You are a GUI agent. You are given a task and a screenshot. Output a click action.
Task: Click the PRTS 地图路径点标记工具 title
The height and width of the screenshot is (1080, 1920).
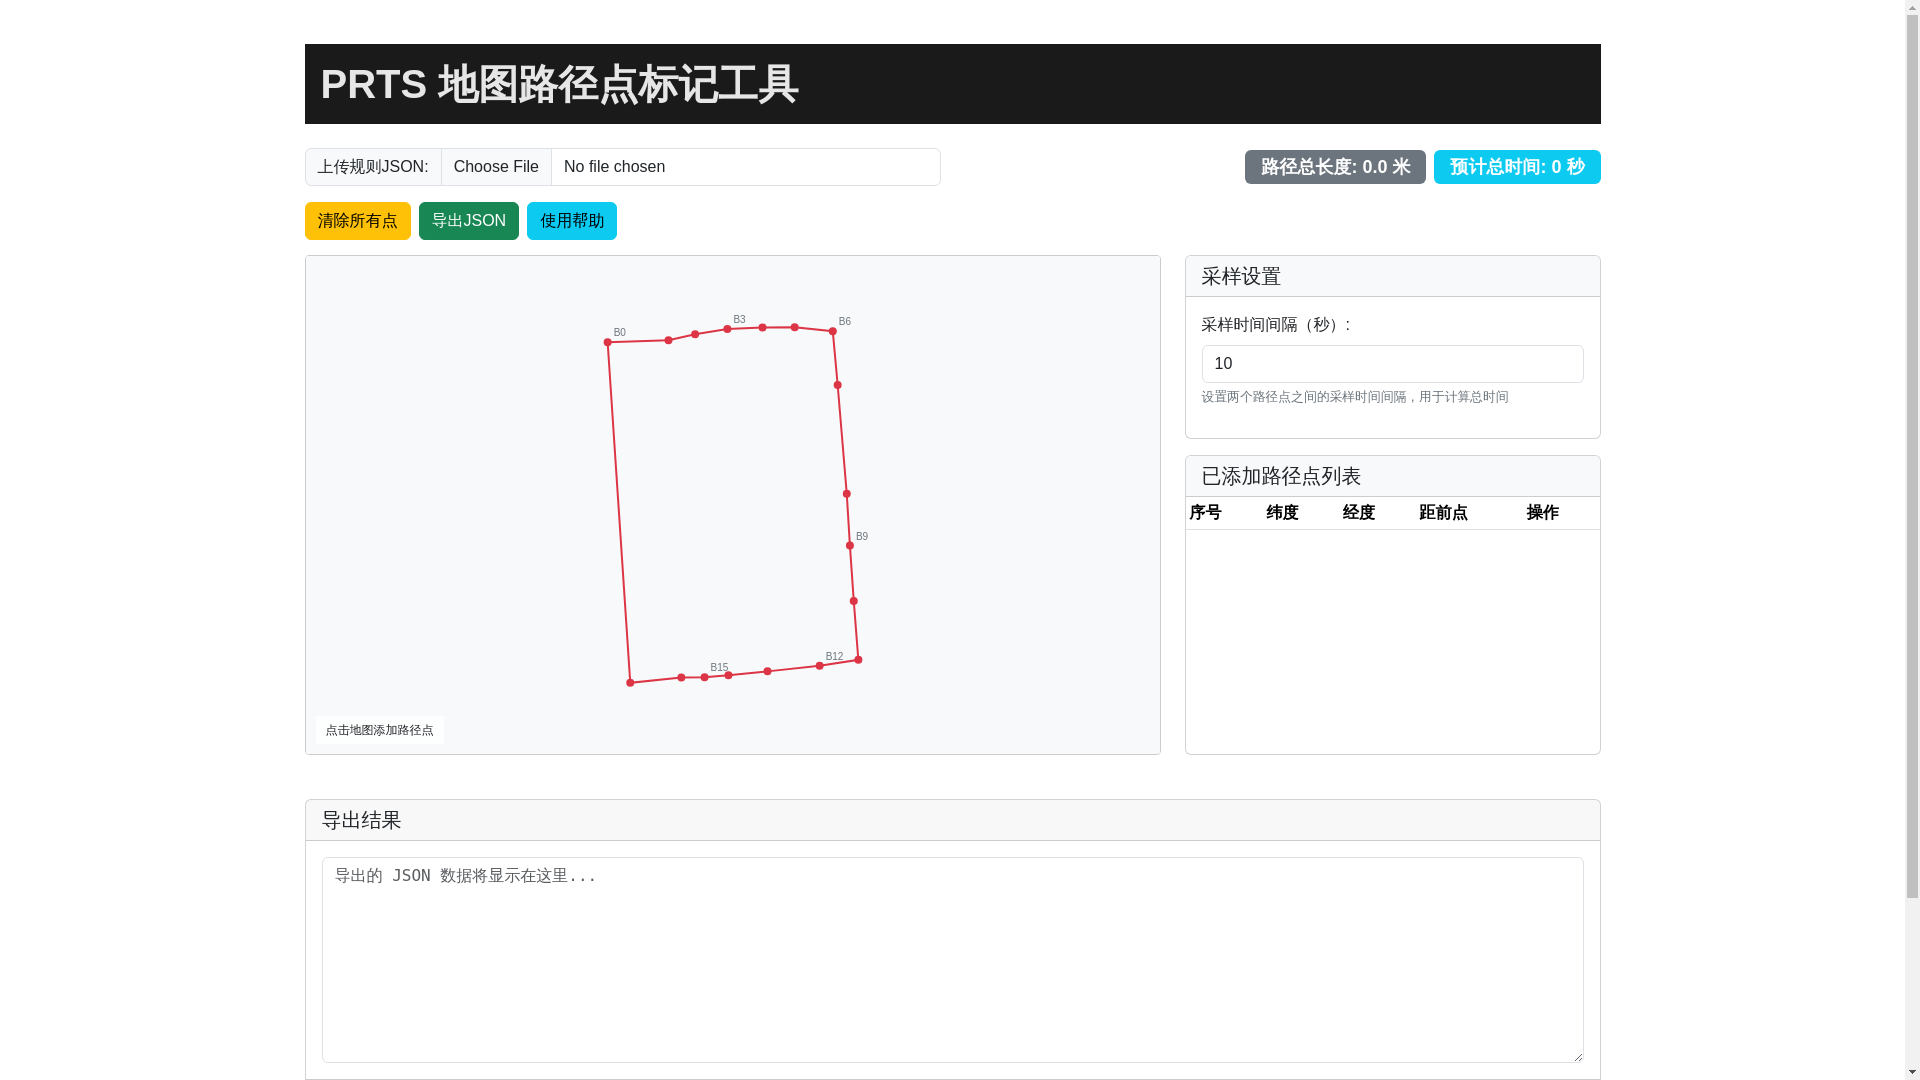point(559,84)
